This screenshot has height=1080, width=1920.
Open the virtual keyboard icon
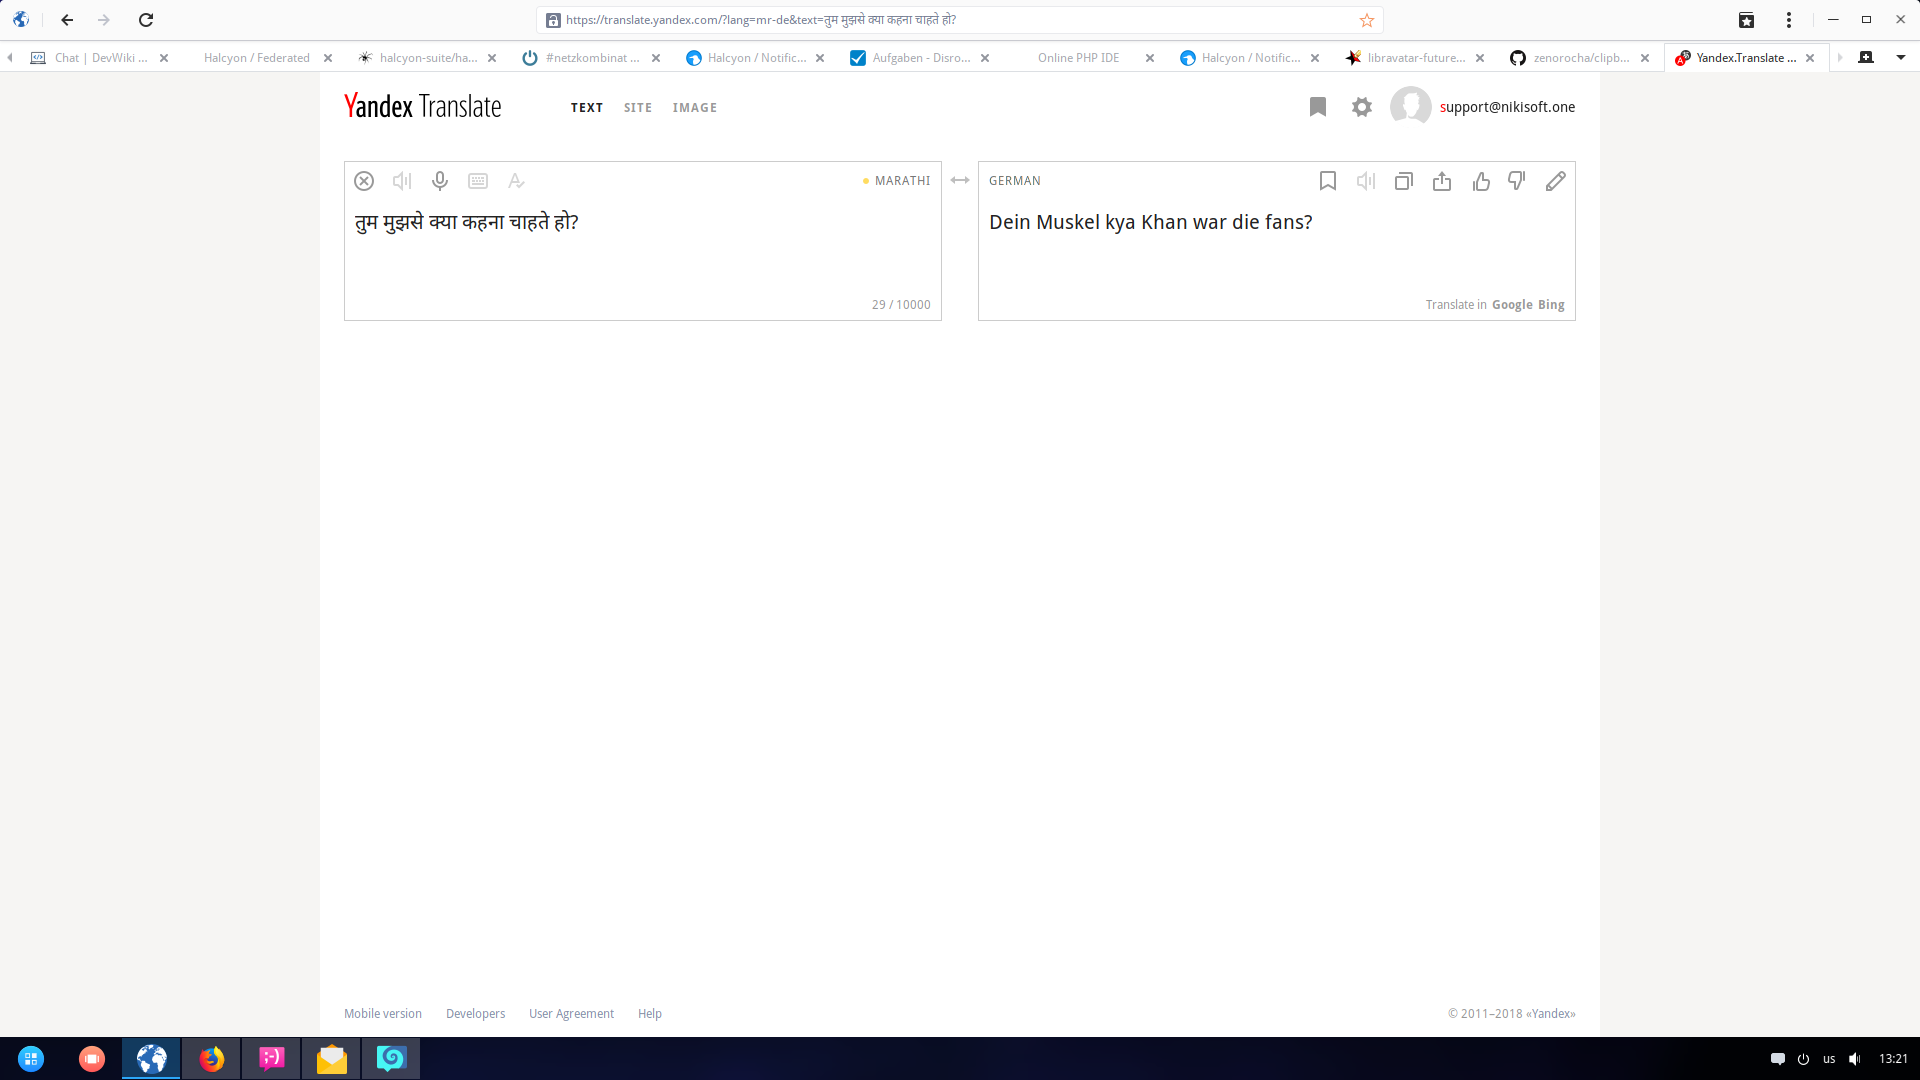pos(478,181)
